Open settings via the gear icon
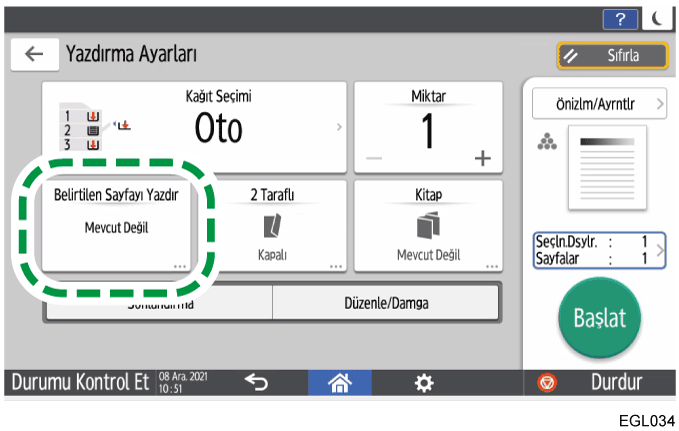Image resolution: width=679 pixels, height=431 pixels. pos(424,382)
